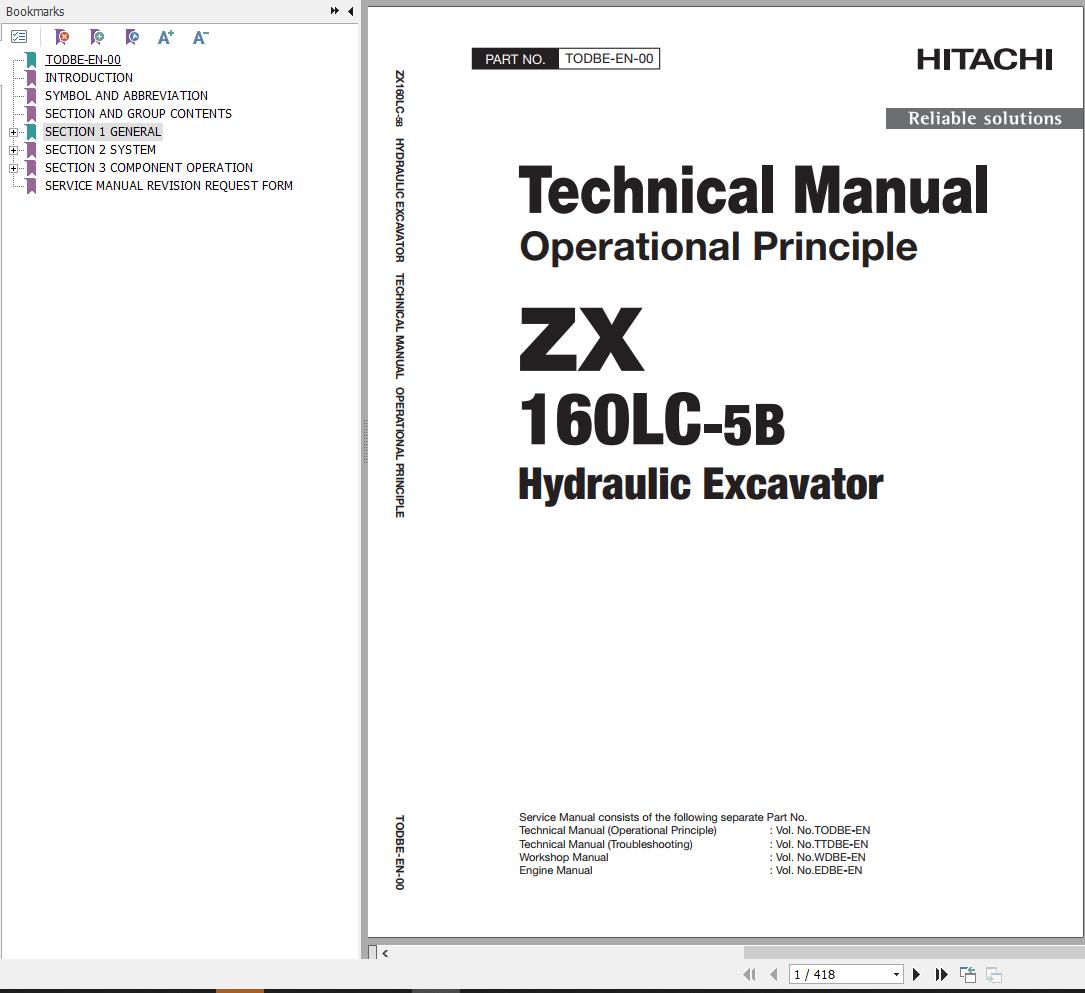Click the previous view icon
The height and width of the screenshot is (993, 1085).
tap(968, 974)
